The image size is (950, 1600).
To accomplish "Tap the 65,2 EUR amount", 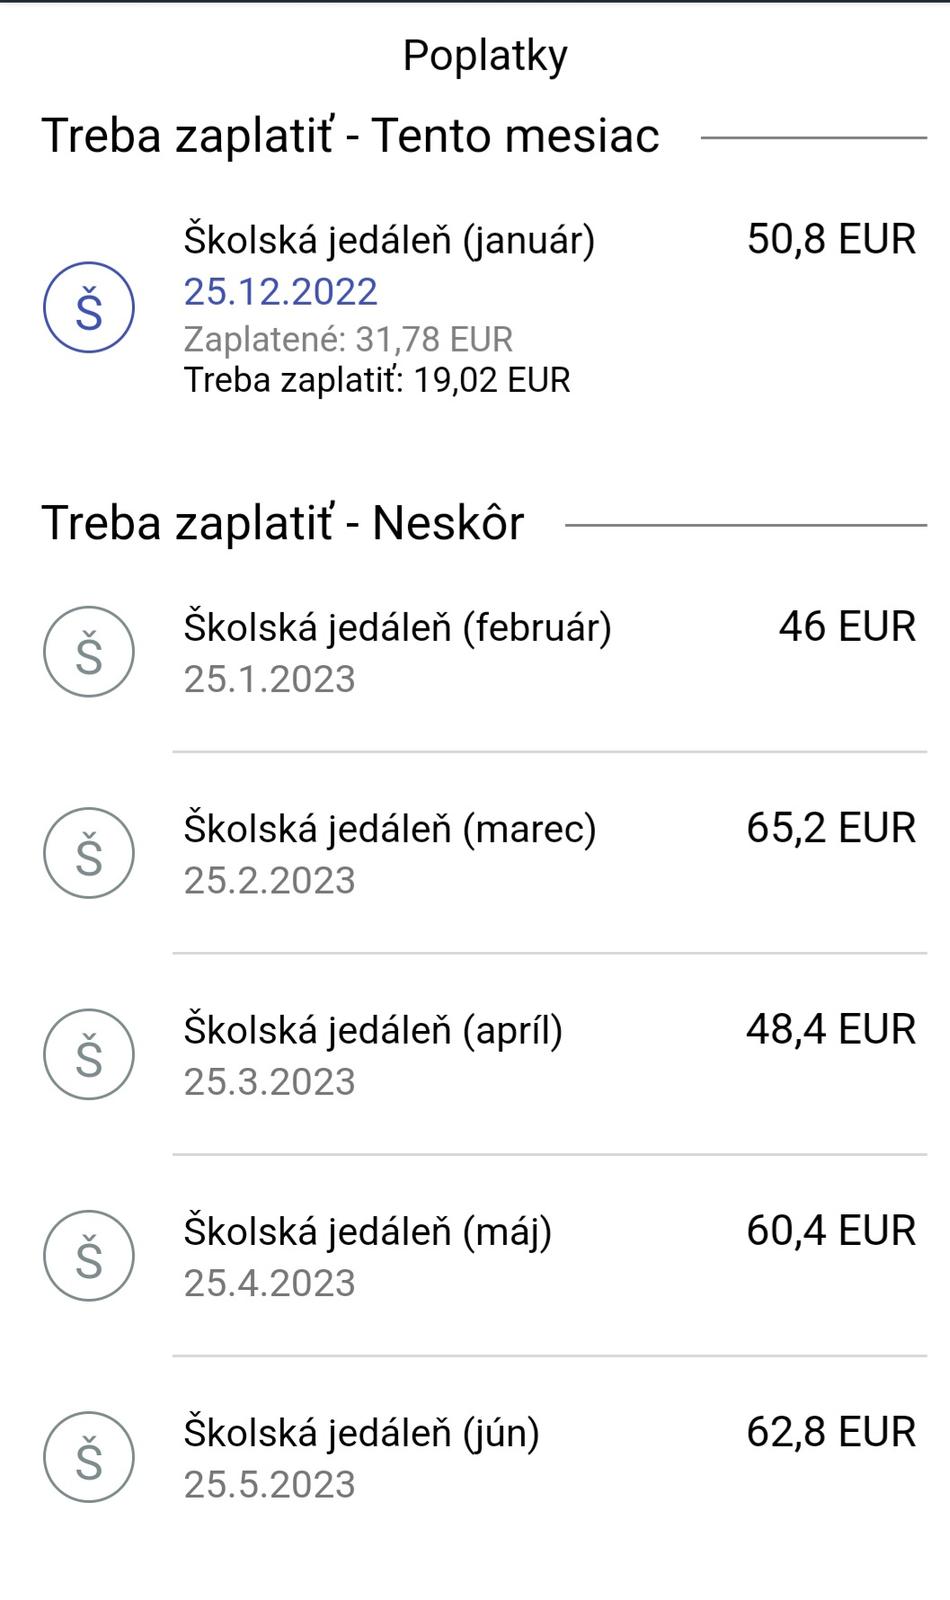I will coord(831,828).
